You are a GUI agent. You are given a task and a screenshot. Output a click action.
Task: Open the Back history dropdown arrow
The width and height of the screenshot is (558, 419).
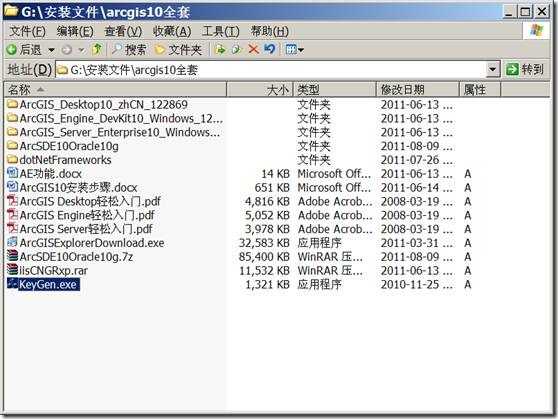pyautogui.click(x=51, y=50)
